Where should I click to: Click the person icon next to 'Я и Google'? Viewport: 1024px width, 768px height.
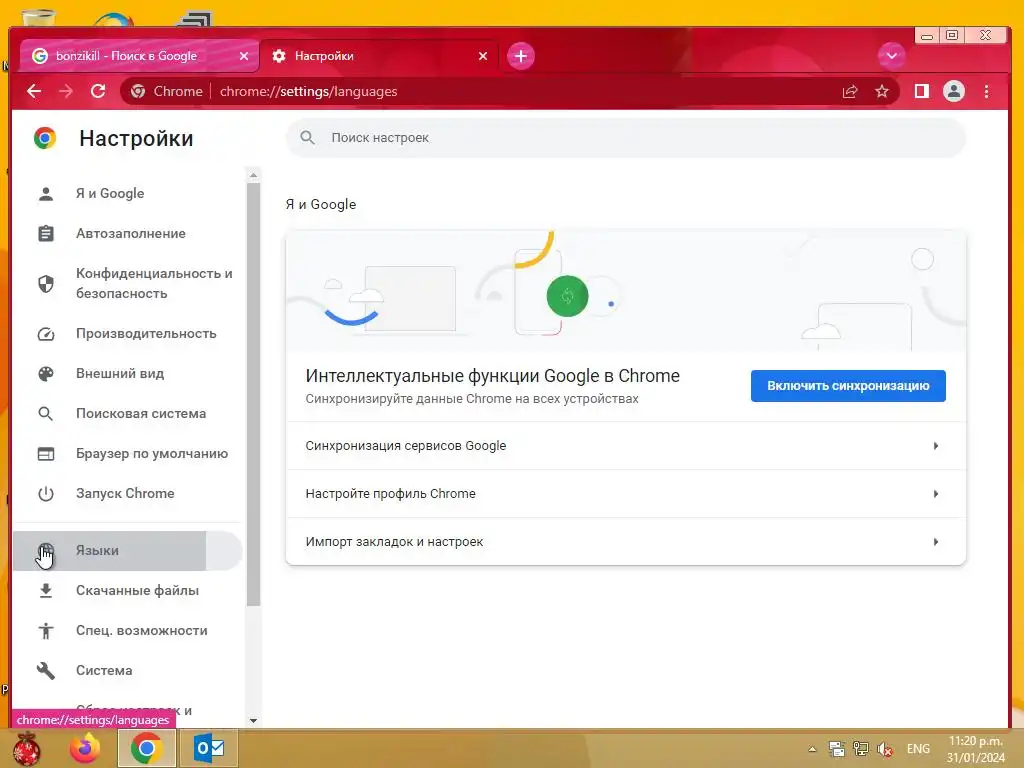(x=46, y=193)
